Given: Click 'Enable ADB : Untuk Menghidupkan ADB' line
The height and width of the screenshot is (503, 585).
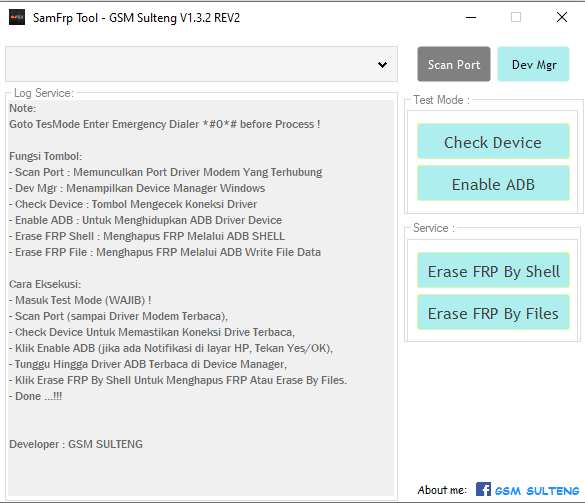Looking at the screenshot, I should point(145,220).
